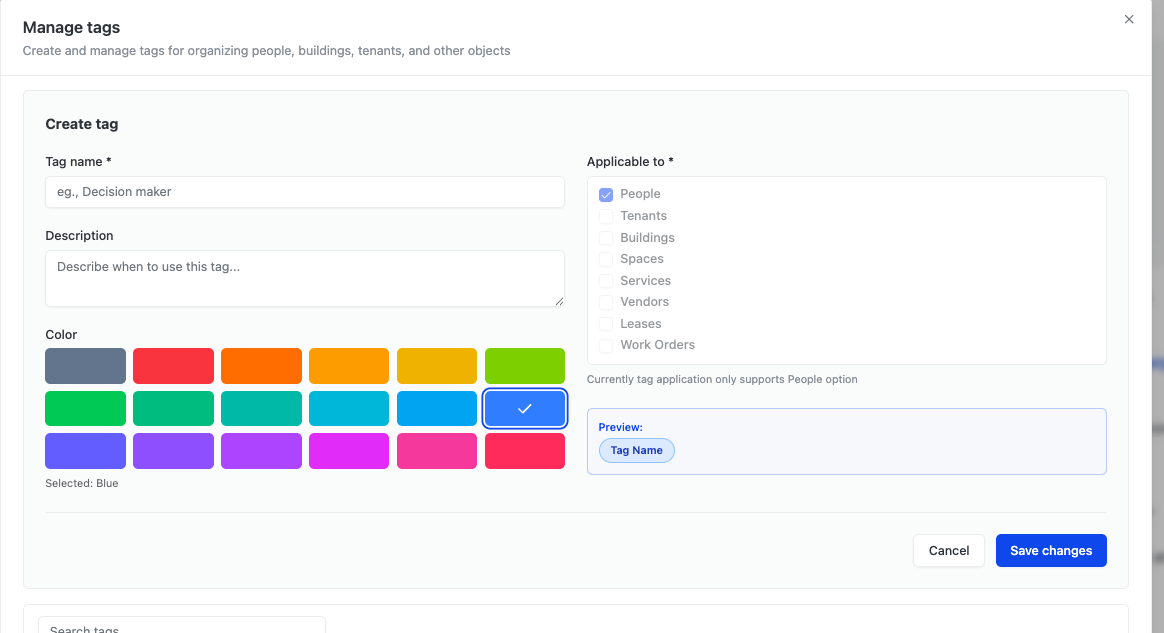
Task: Pick the hot pink color swatch
Action: point(437,451)
